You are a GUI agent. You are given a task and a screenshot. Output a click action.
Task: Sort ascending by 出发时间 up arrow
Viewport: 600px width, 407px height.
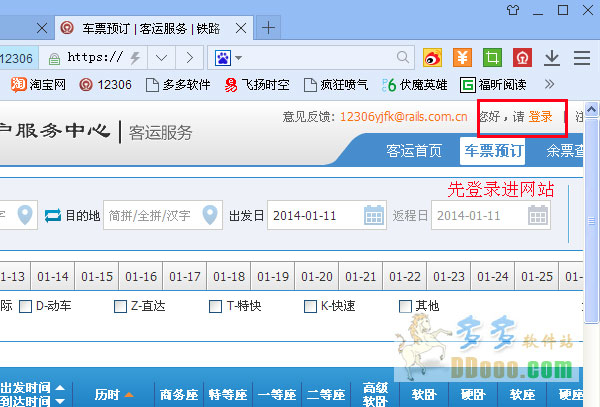click(x=60, y=387)
